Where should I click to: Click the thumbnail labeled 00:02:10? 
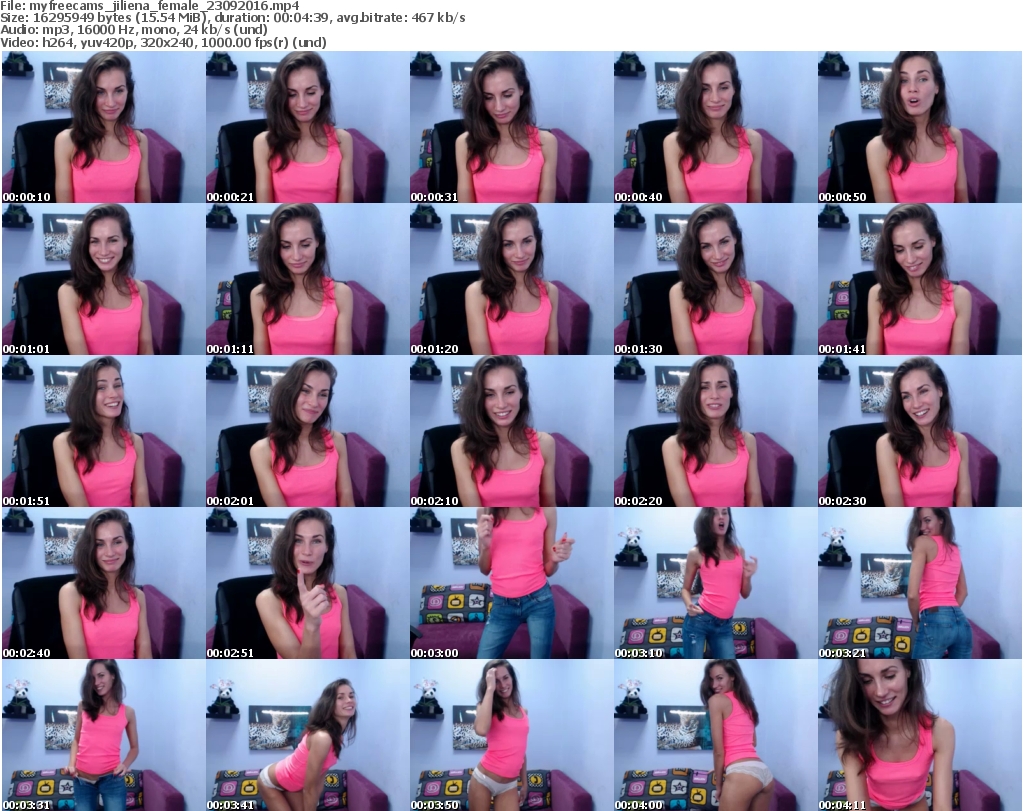pos(511,431)
